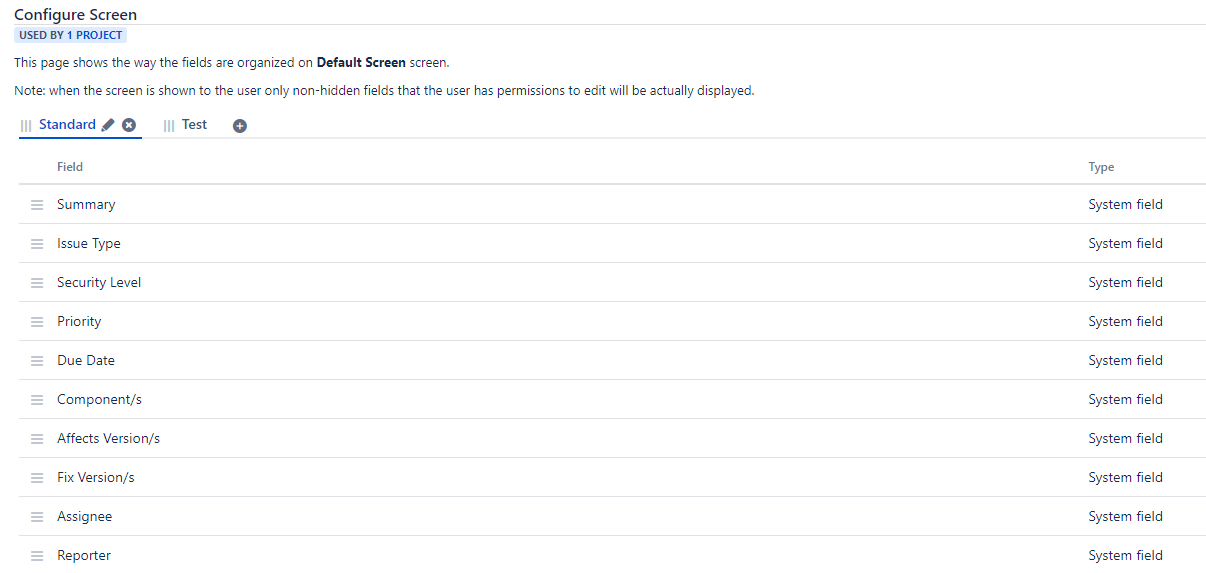
Task: Add a new tab with the plus icon
Action: click(240, 126)
